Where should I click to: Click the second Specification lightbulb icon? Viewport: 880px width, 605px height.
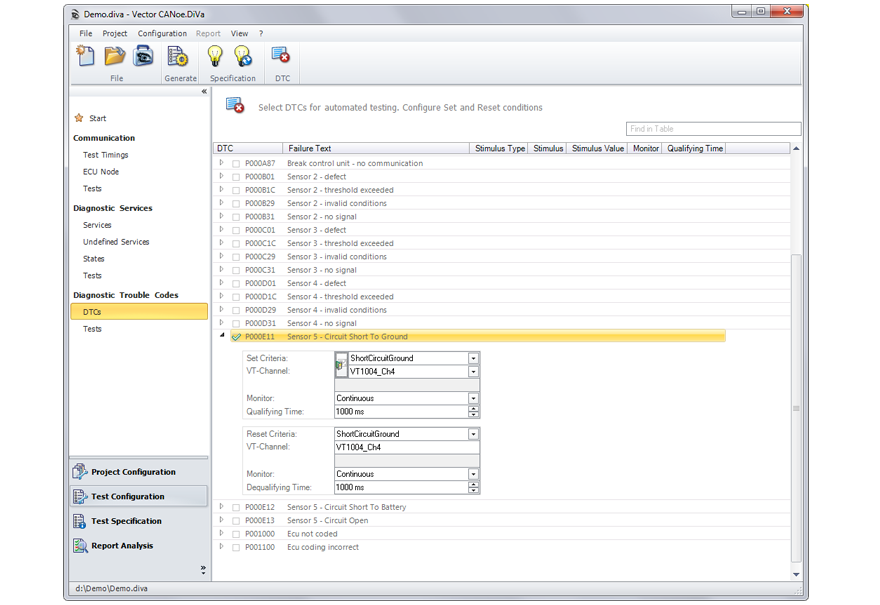[x=243, y=56]
